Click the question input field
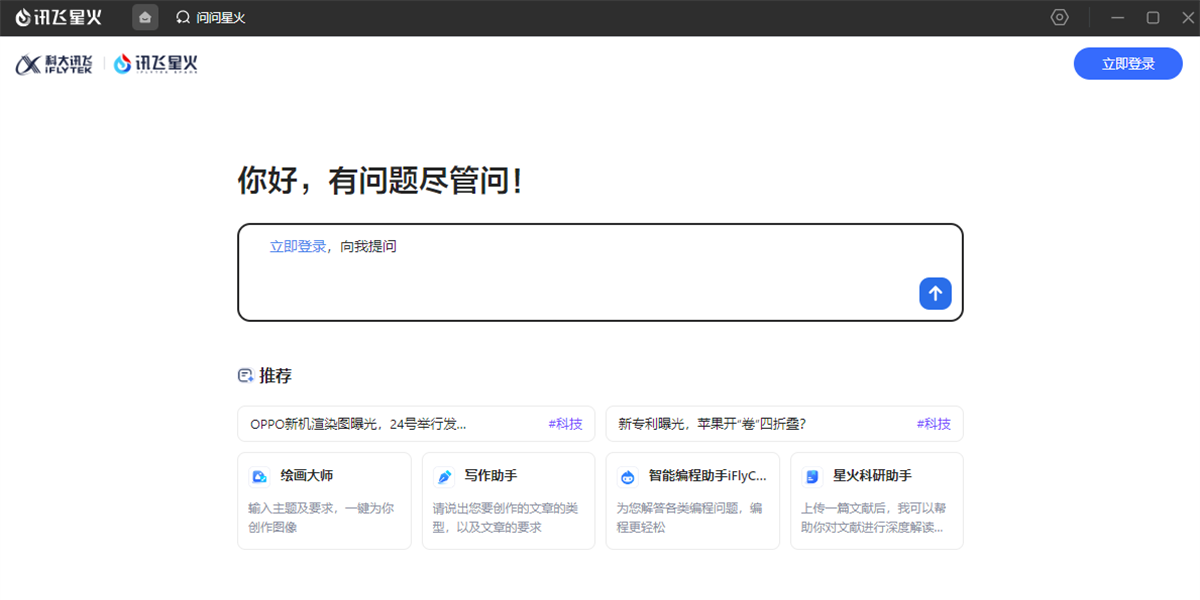Viewport: 1200px width, 600px height. pyautogui.click(x=600, y=272)
